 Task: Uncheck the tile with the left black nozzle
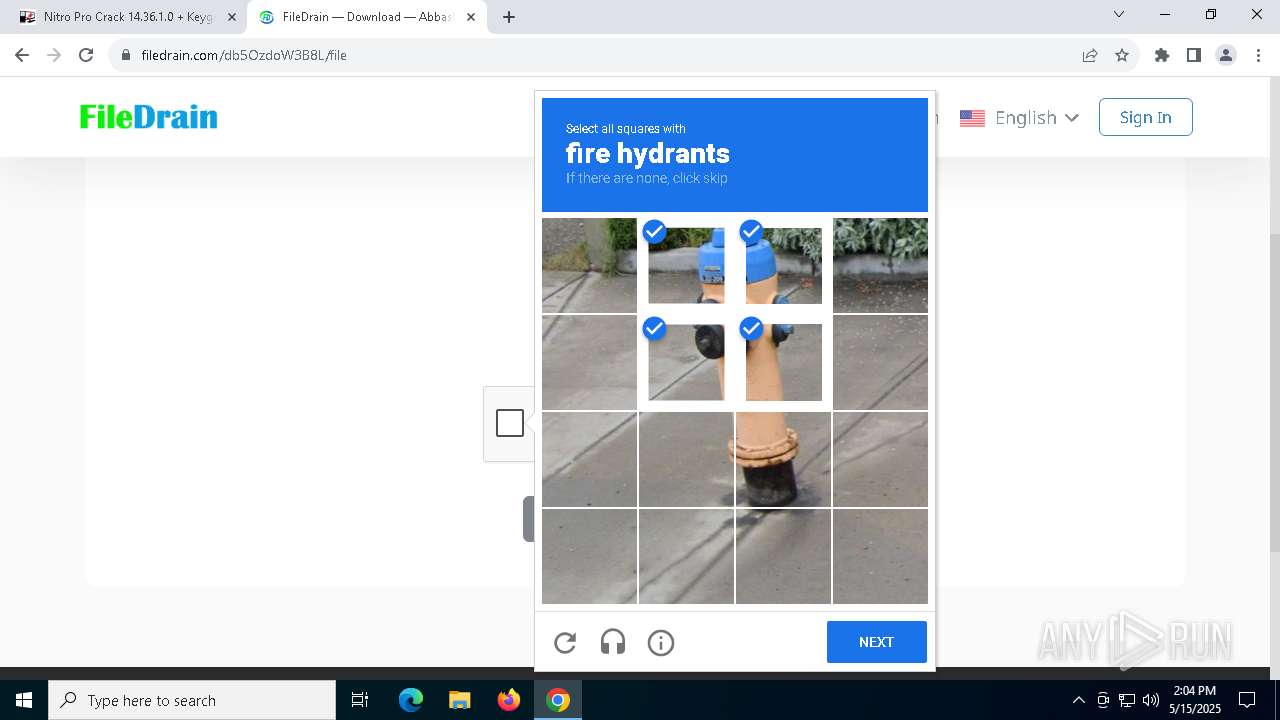click(x=686, y=362)
